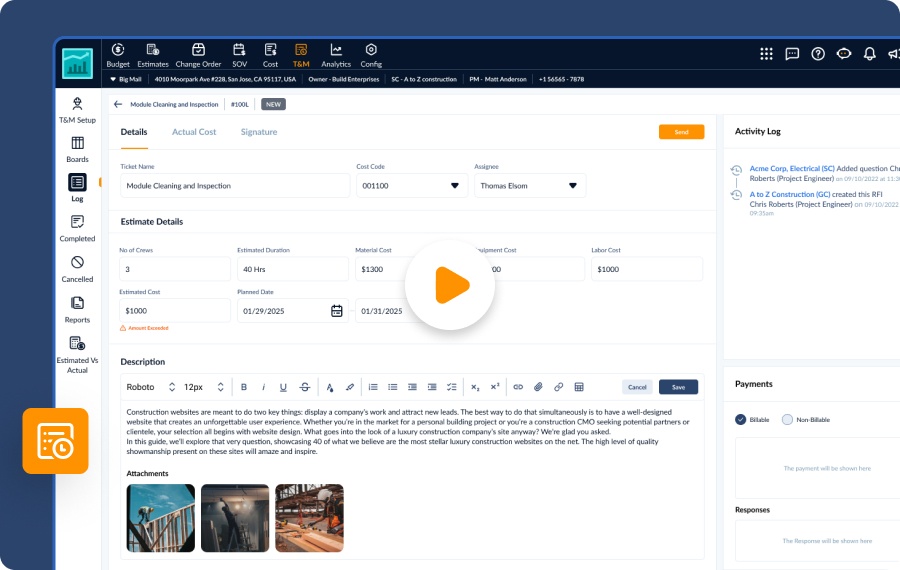Open the Cost module
Viewport: 900px width, 570px height.
[270, 56]
